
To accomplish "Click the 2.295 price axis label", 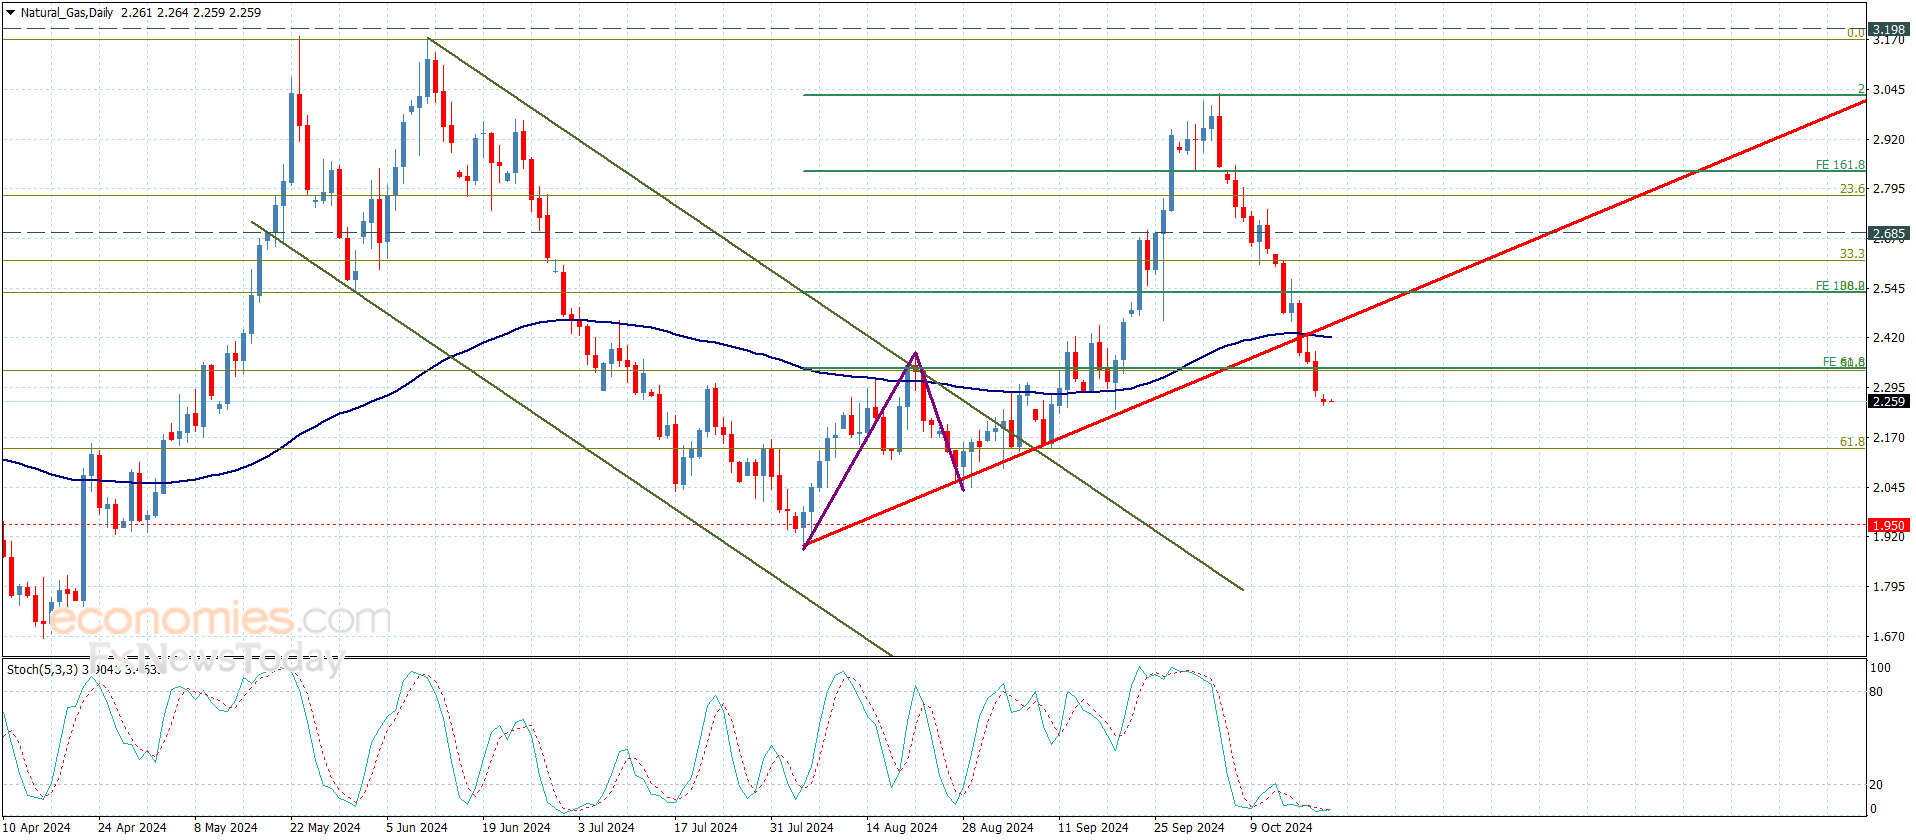I will pos(1888,387).
